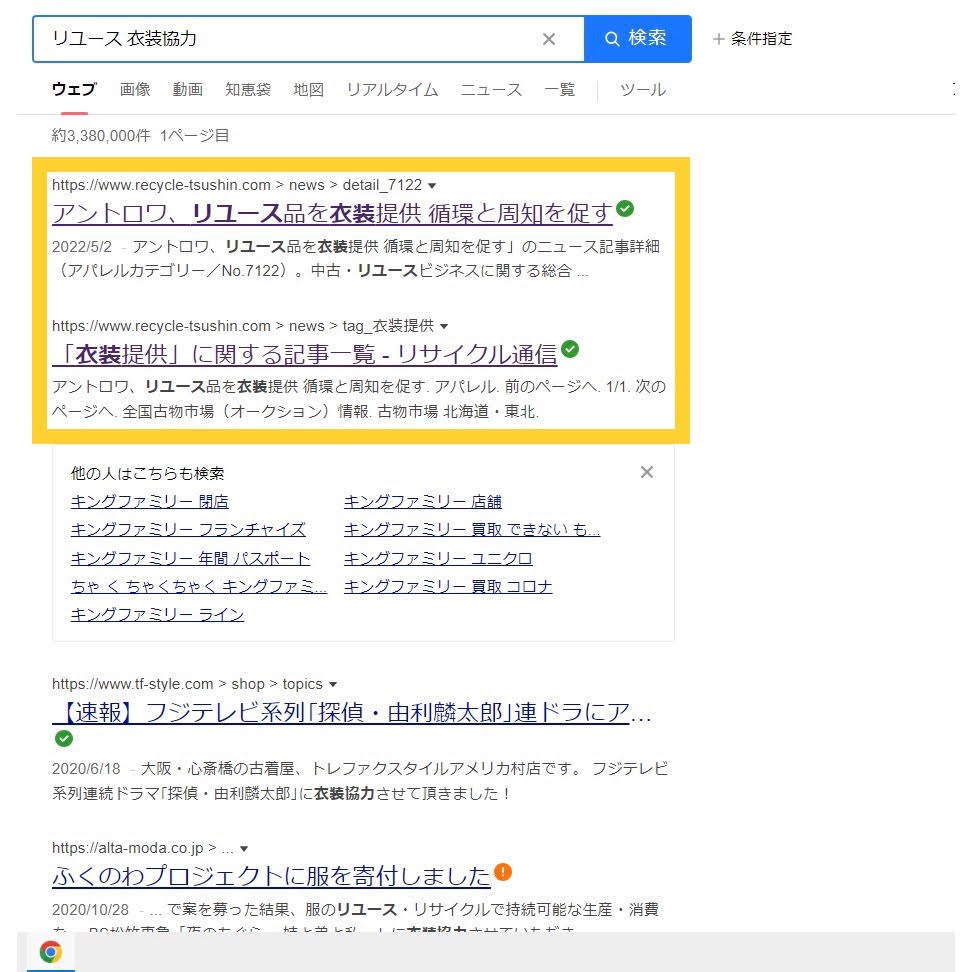Screen dimensions: 972x972
Task: Open 「衣装提供」に関する記事一覧 result link
Action: click(304, 354)
